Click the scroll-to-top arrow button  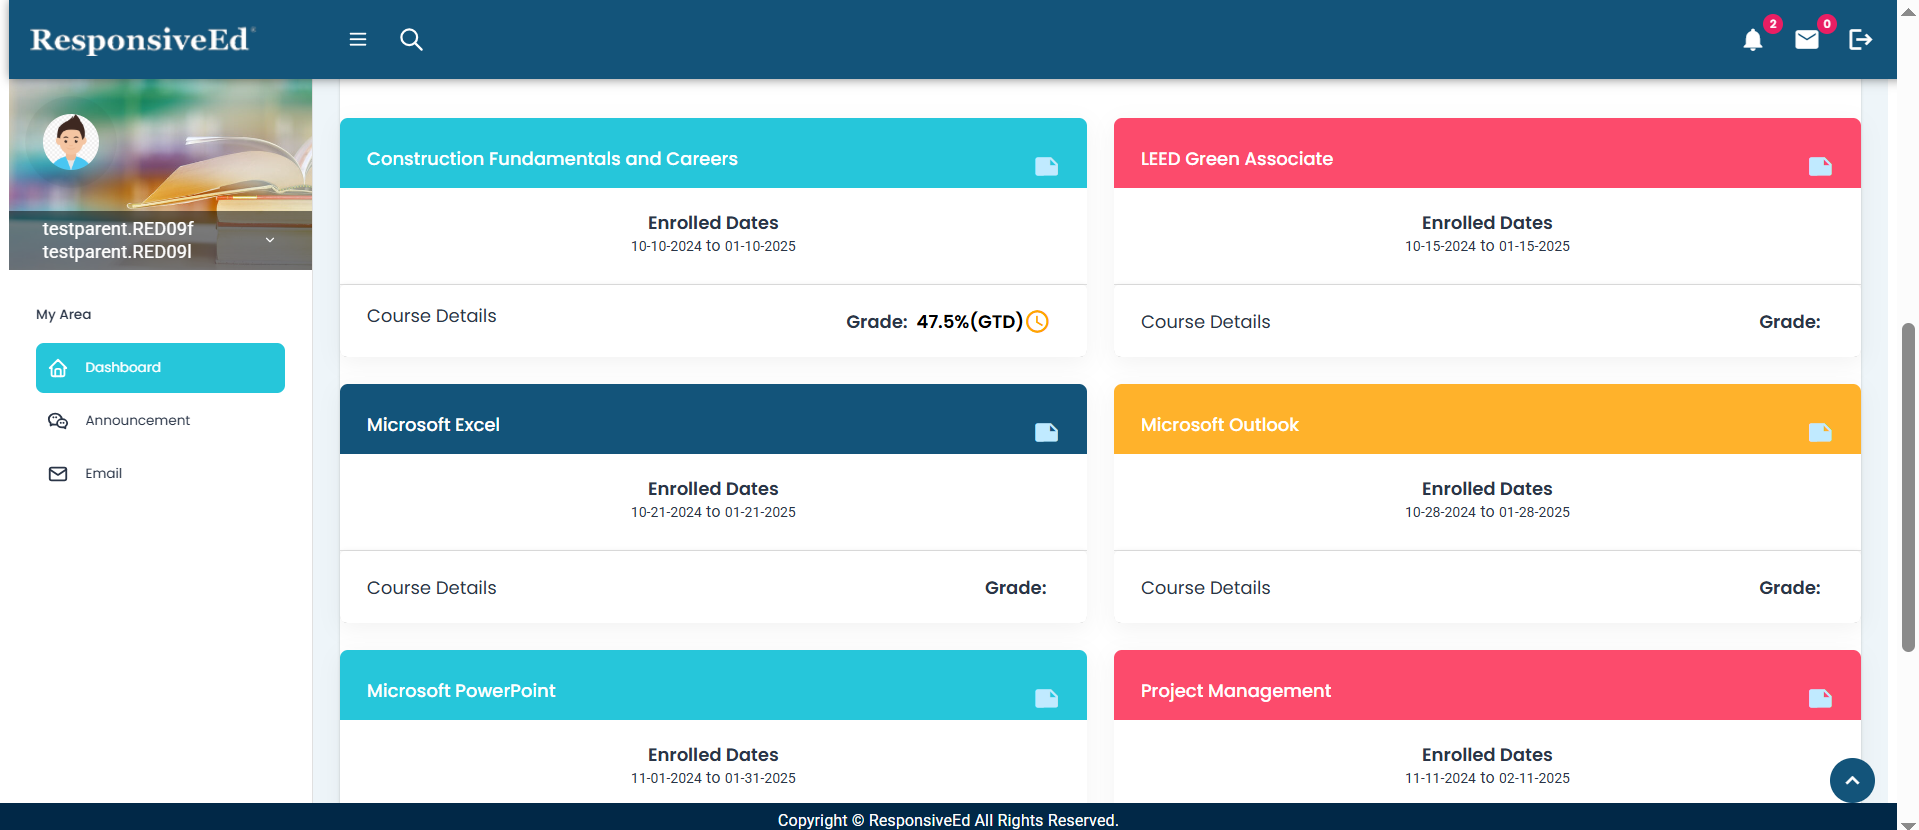point(1852,780)
